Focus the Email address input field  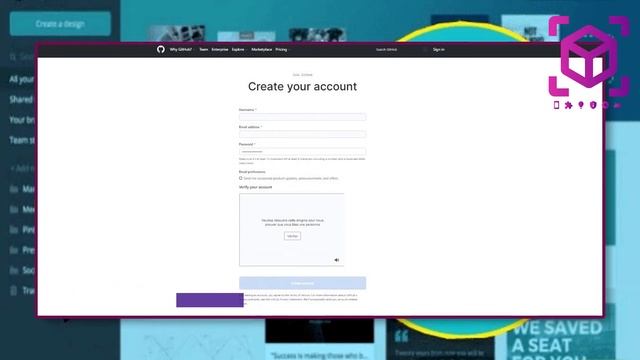click(x=302, y=134)
